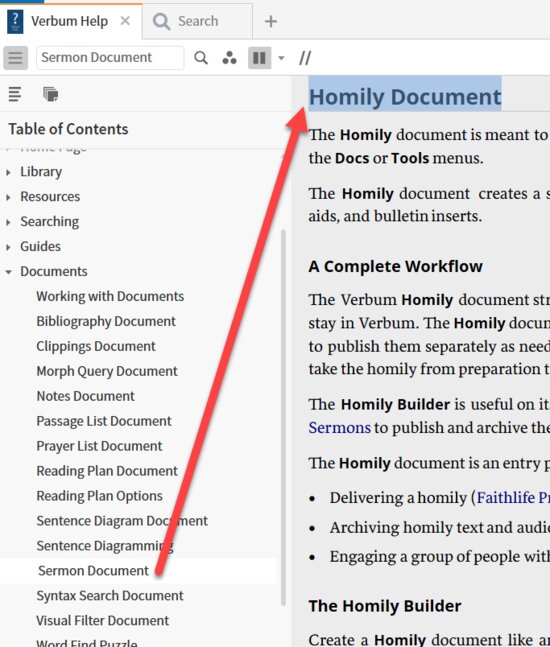Image resolution: width=550 pixels, height=647 pixels.
Task: Click the Sermon Document reference box
Action: pyautogui.click(x=110, y=57)
